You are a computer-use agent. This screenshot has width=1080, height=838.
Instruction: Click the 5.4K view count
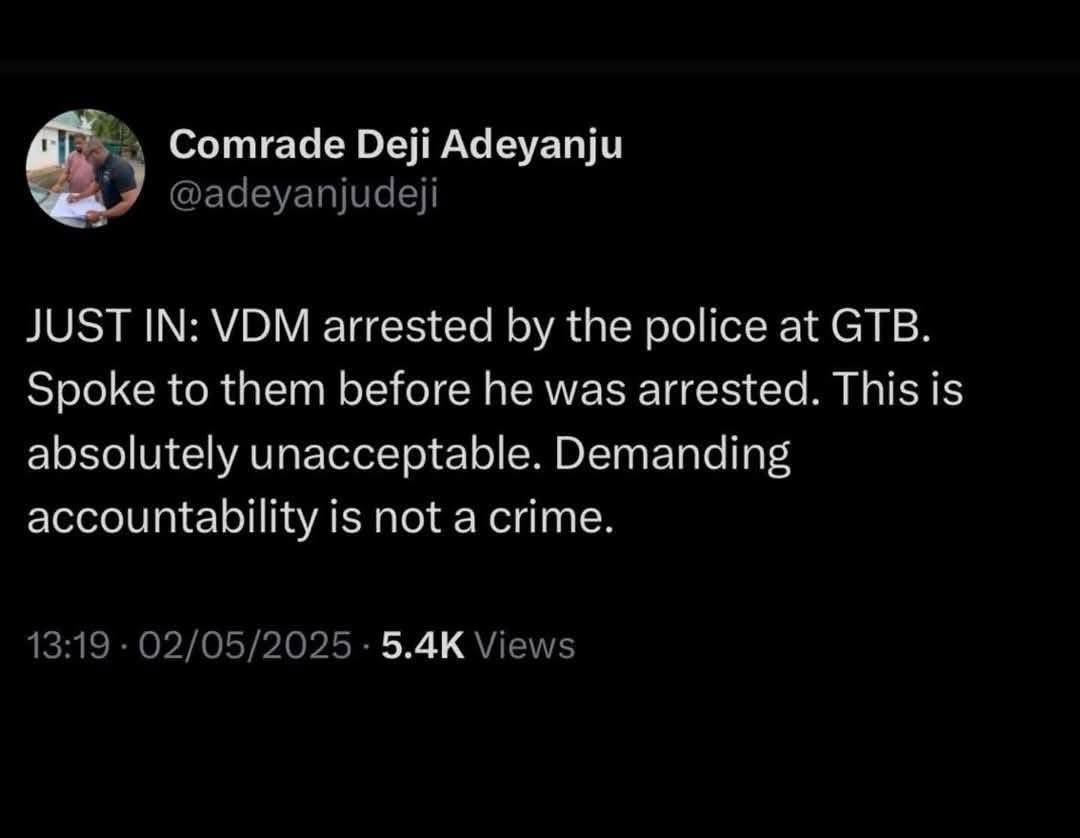pos(424,645)
